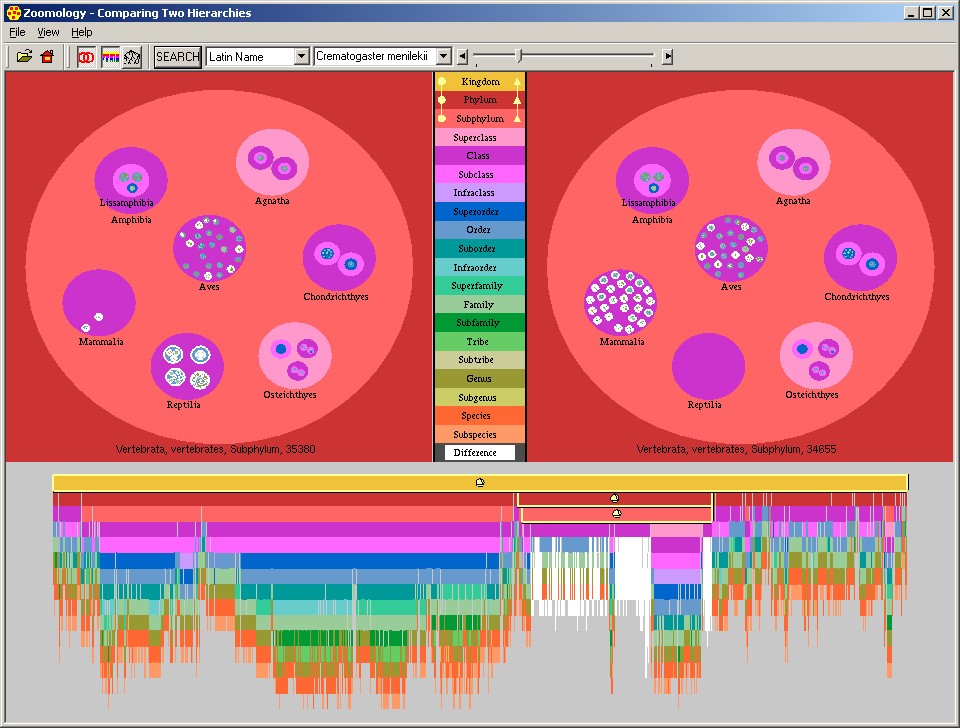
Task: Open the View menu
Action: (x=48, y=32)
